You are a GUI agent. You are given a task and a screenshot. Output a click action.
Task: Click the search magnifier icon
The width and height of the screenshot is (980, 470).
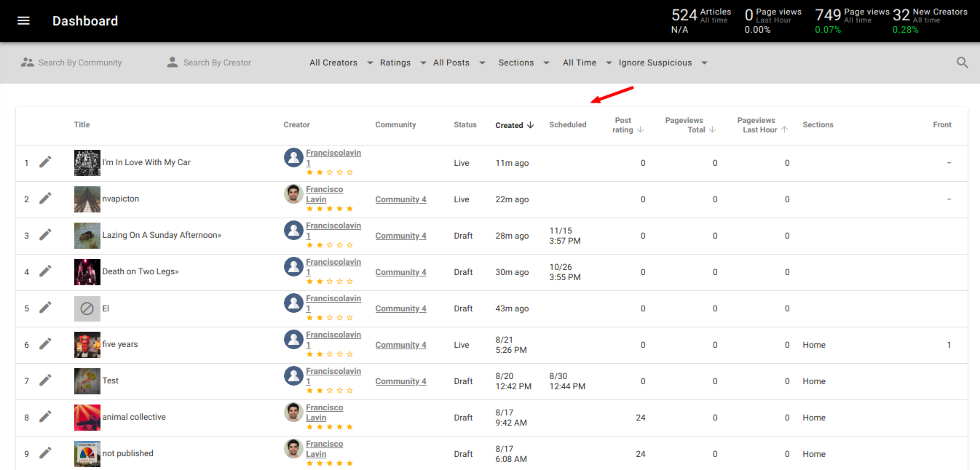[962, 63]
